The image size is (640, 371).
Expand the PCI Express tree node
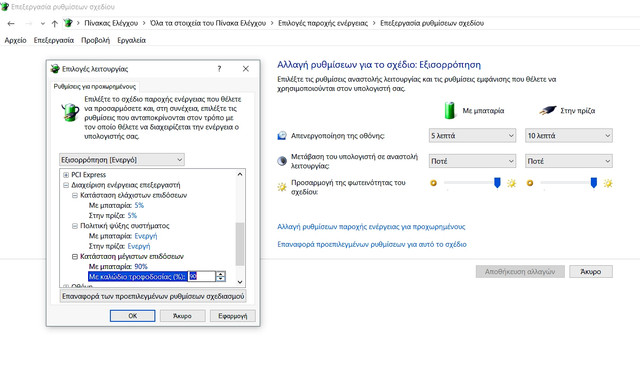point(66,175)
